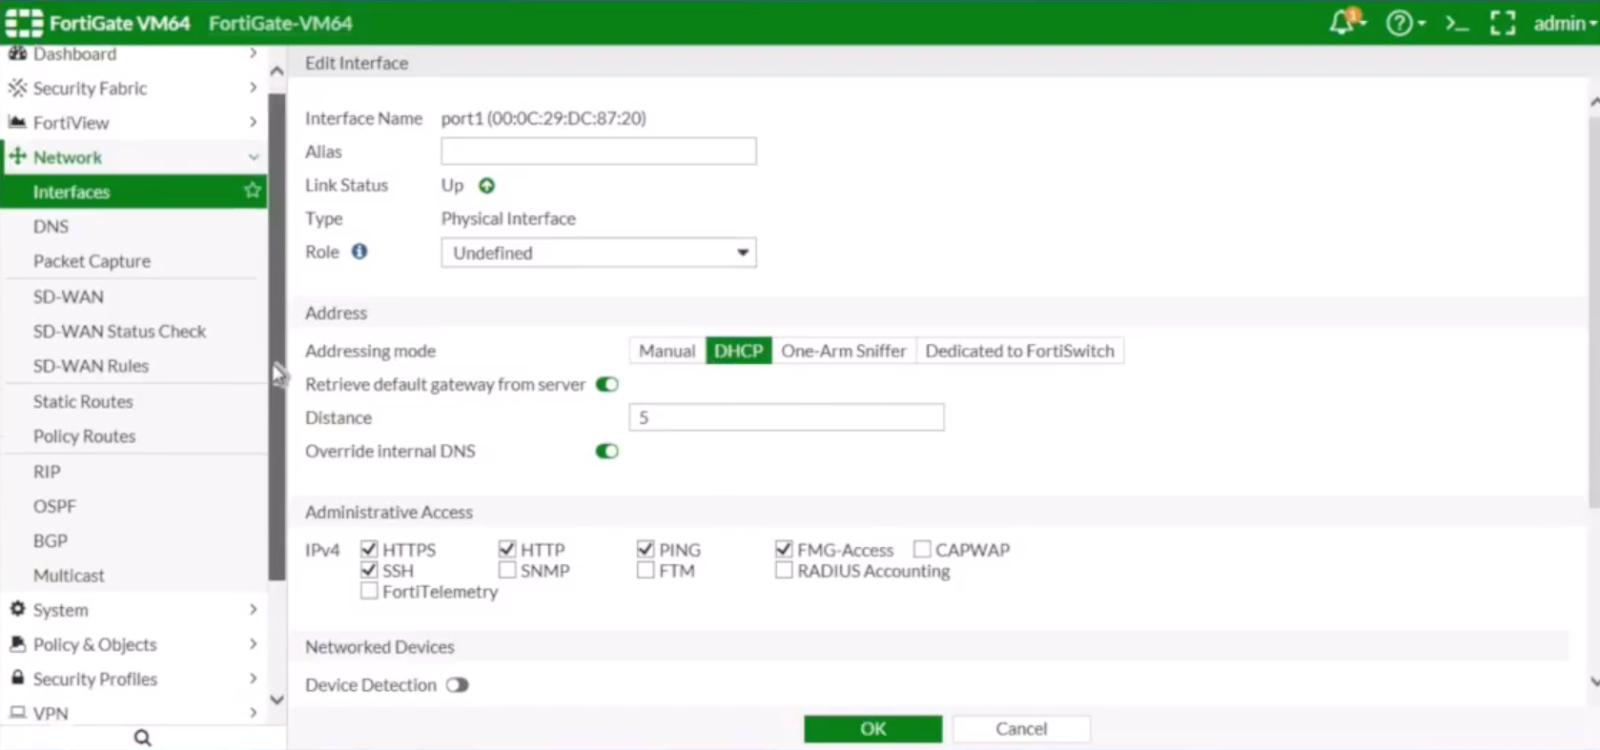Uncheck the FMG-Access checkbox
This screenshot has width=1600, height=750.
pyautogui.click(x=783, y=549)
